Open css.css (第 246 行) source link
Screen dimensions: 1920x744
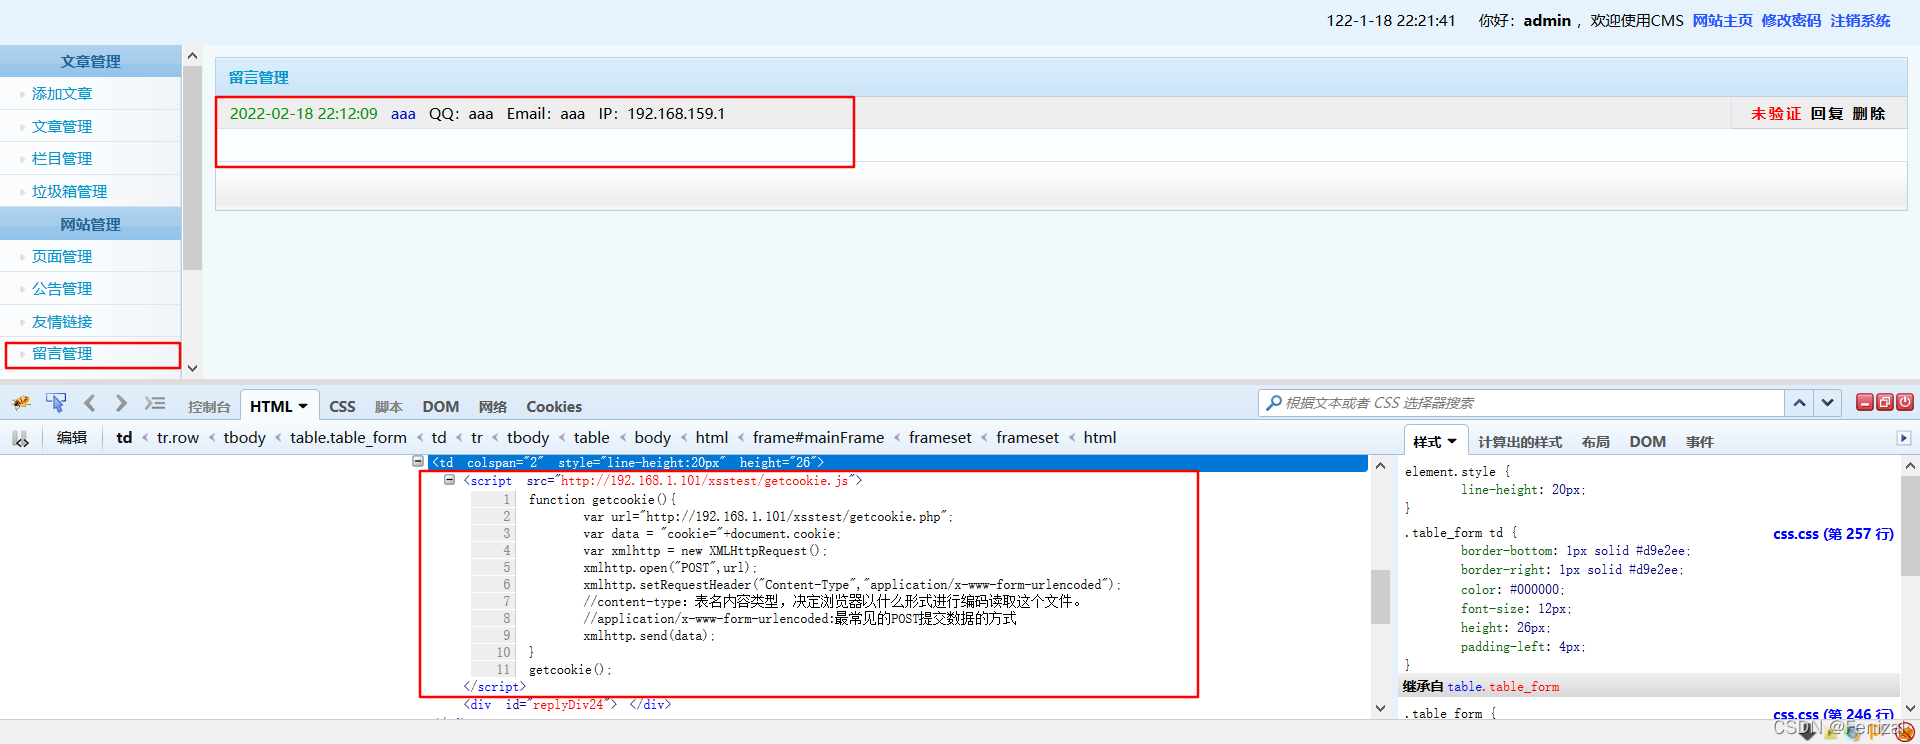pos(1833,714)
